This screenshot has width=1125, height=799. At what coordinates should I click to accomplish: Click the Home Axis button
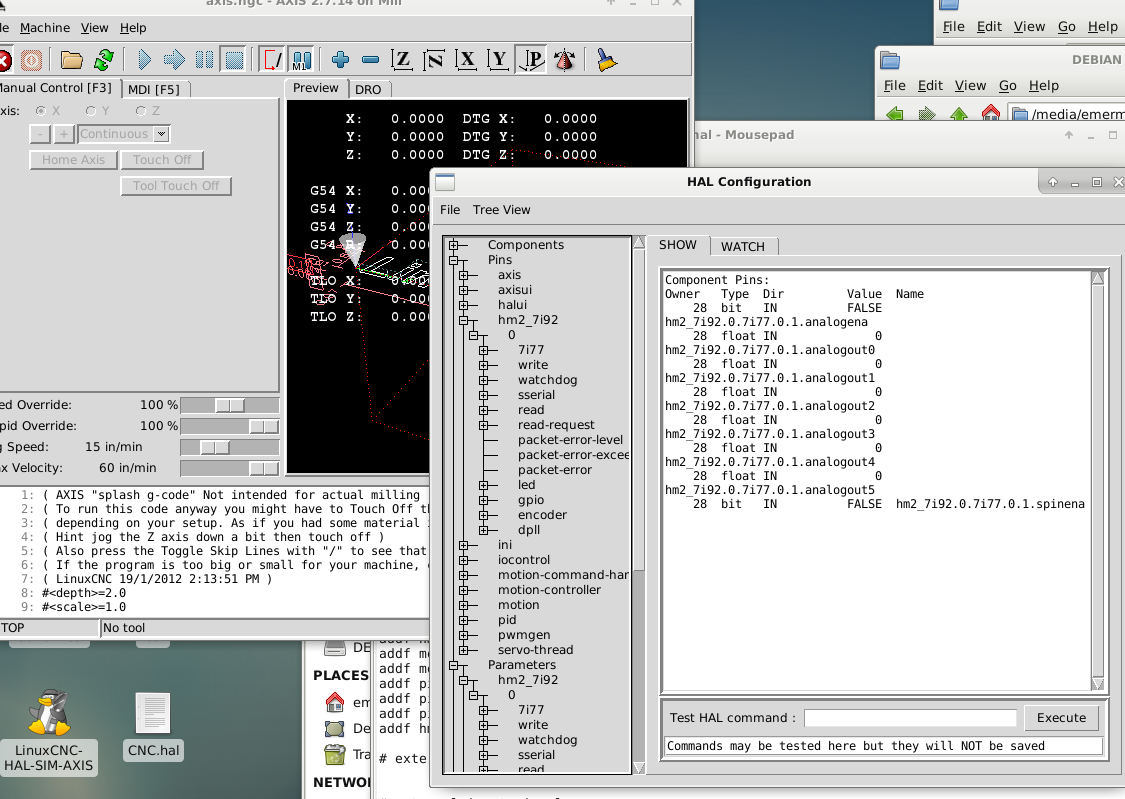pos(73,160)
